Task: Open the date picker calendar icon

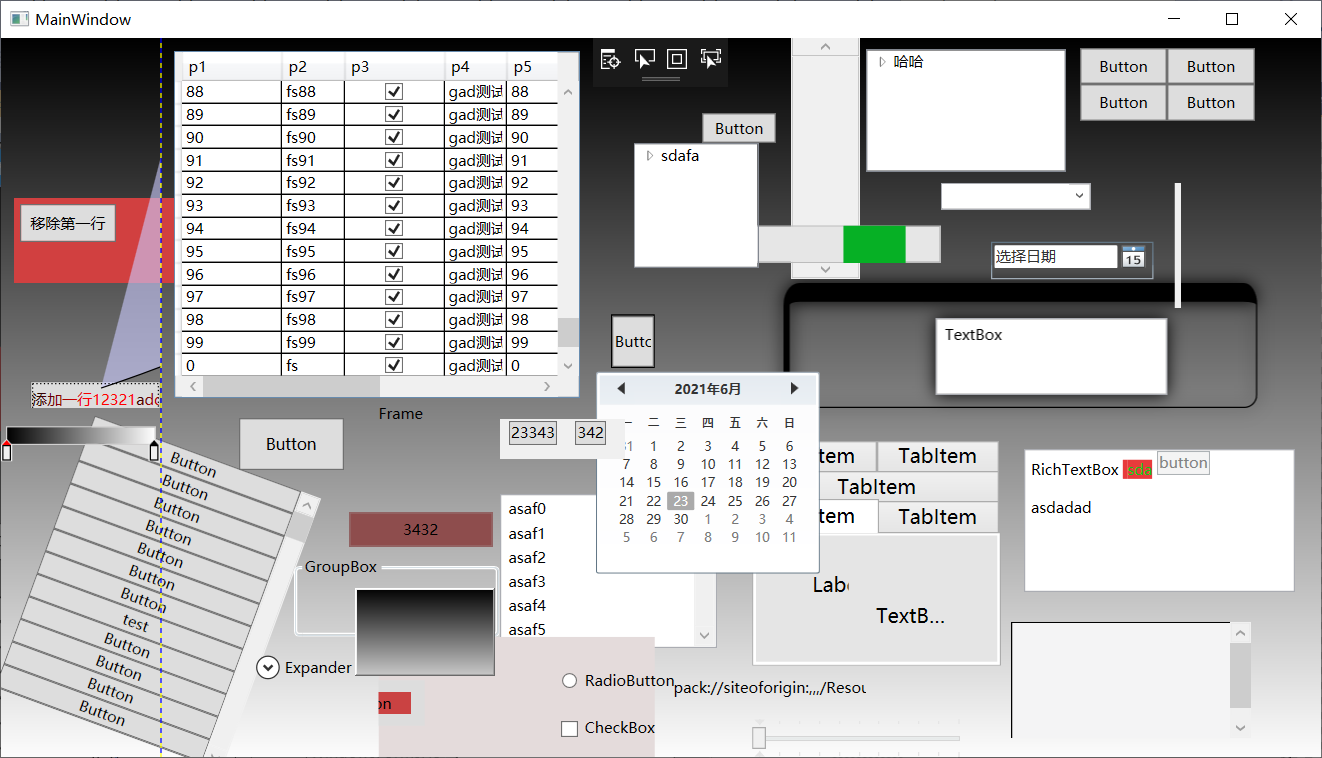Action: (x=1132, y=257)
